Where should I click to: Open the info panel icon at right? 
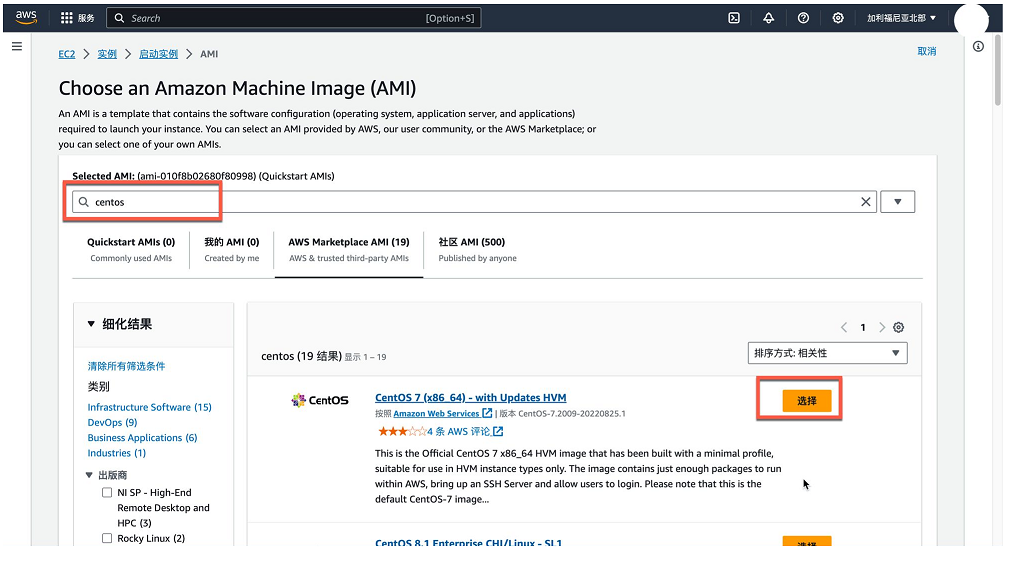click(x=978, y=47)
